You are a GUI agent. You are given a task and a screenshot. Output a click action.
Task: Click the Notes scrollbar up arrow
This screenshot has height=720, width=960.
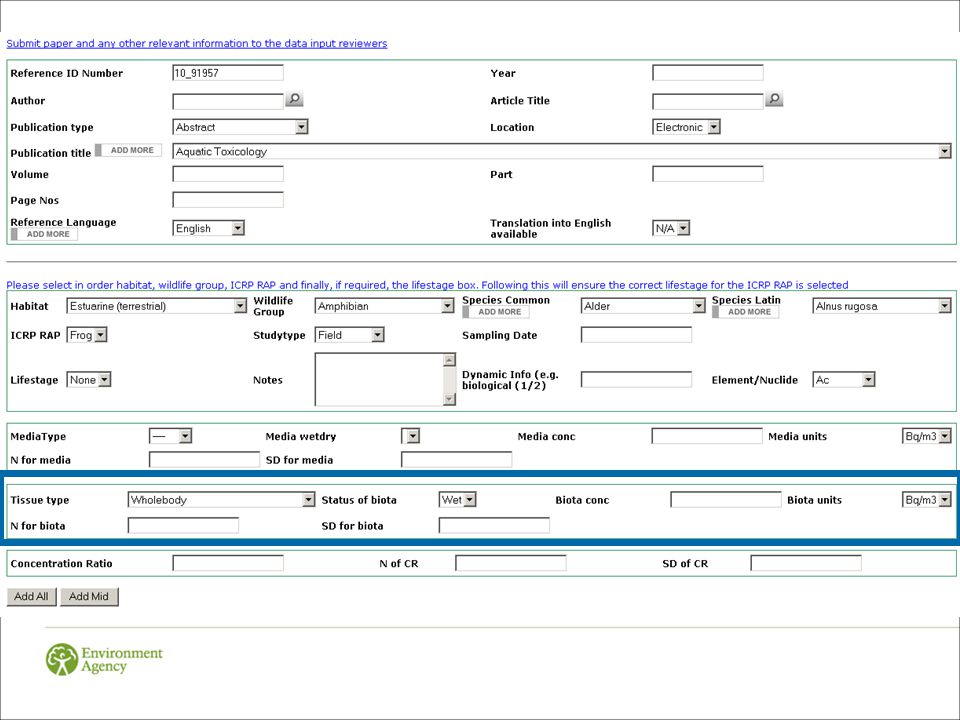coord(449,360)
